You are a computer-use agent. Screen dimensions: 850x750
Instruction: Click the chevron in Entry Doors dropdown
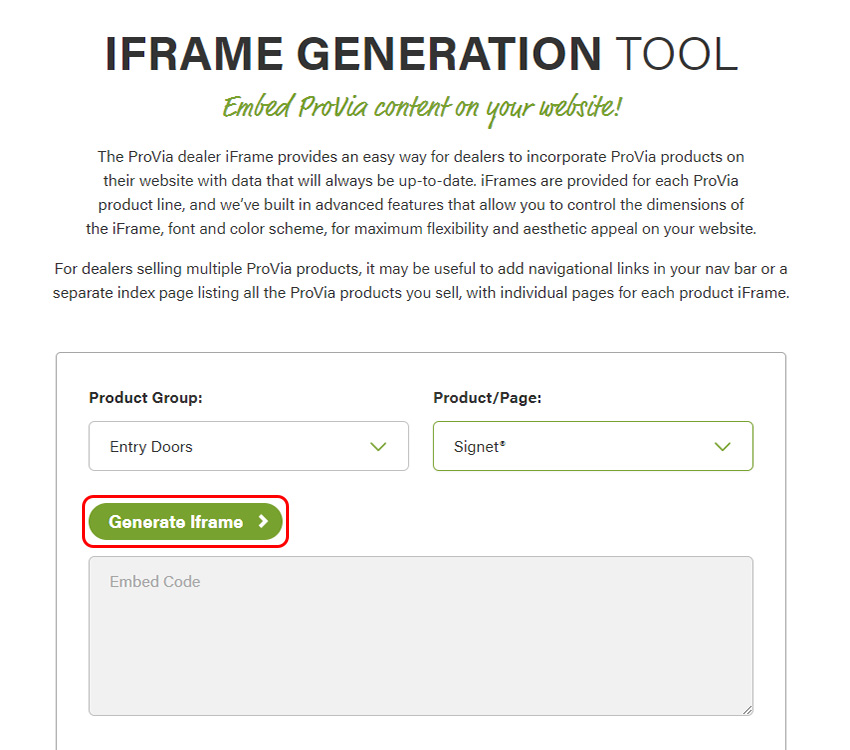(x=378, y=447)
